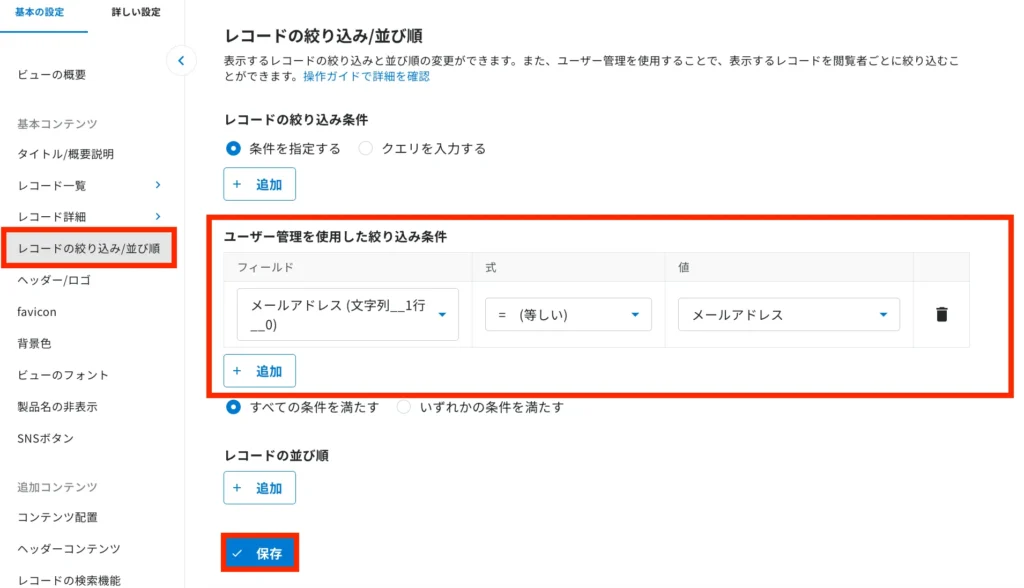Viewport: 1024px width, 588px height.
Task: Switch to the 基本の設定 tab
Action: click(x=39, y=12)
